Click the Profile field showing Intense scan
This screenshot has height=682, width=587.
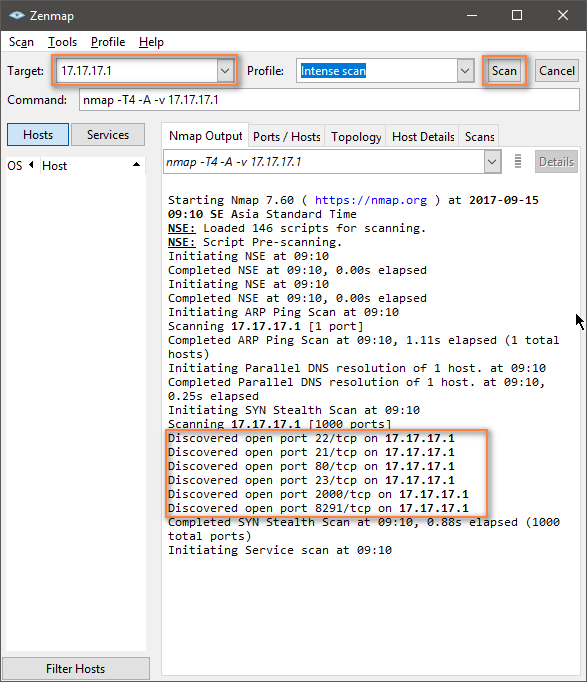pyautogui.click(x=377, y=70)
